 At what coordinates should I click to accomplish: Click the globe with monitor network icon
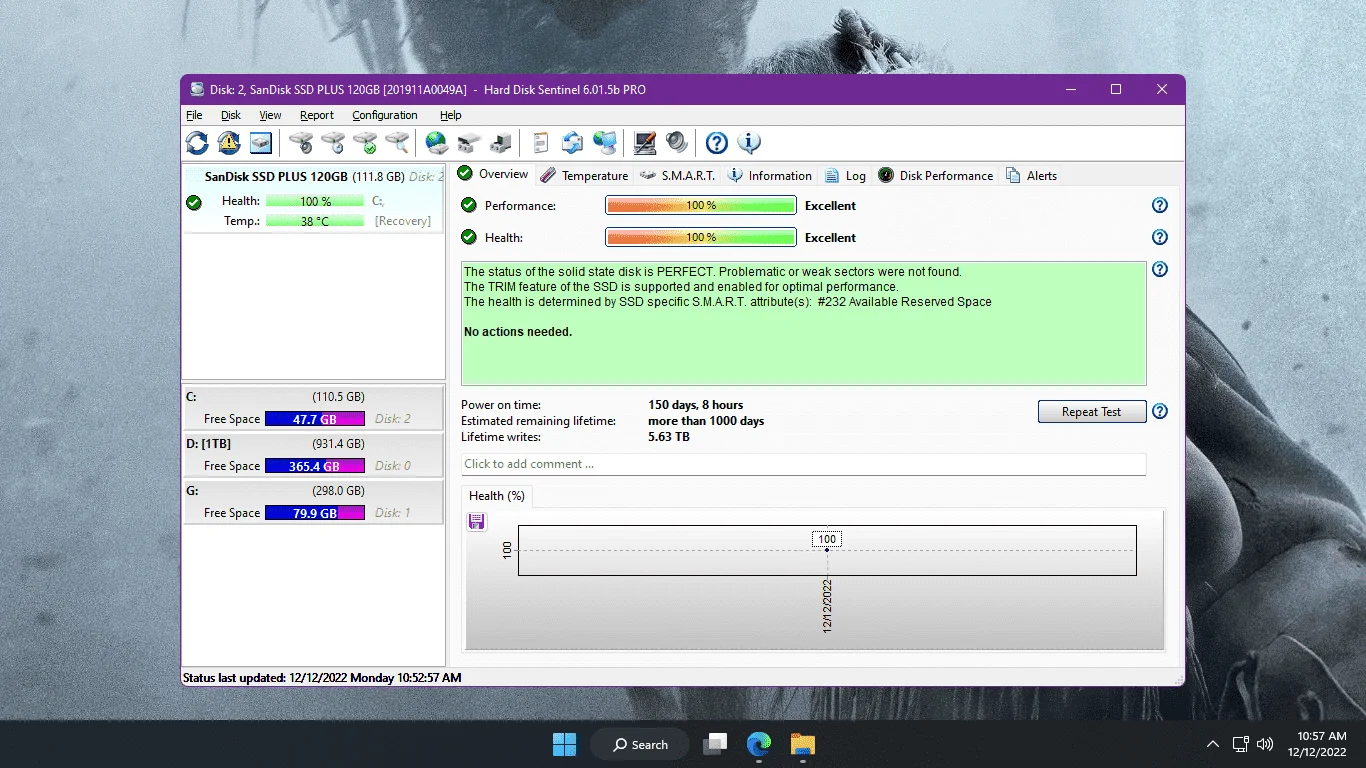605,143
